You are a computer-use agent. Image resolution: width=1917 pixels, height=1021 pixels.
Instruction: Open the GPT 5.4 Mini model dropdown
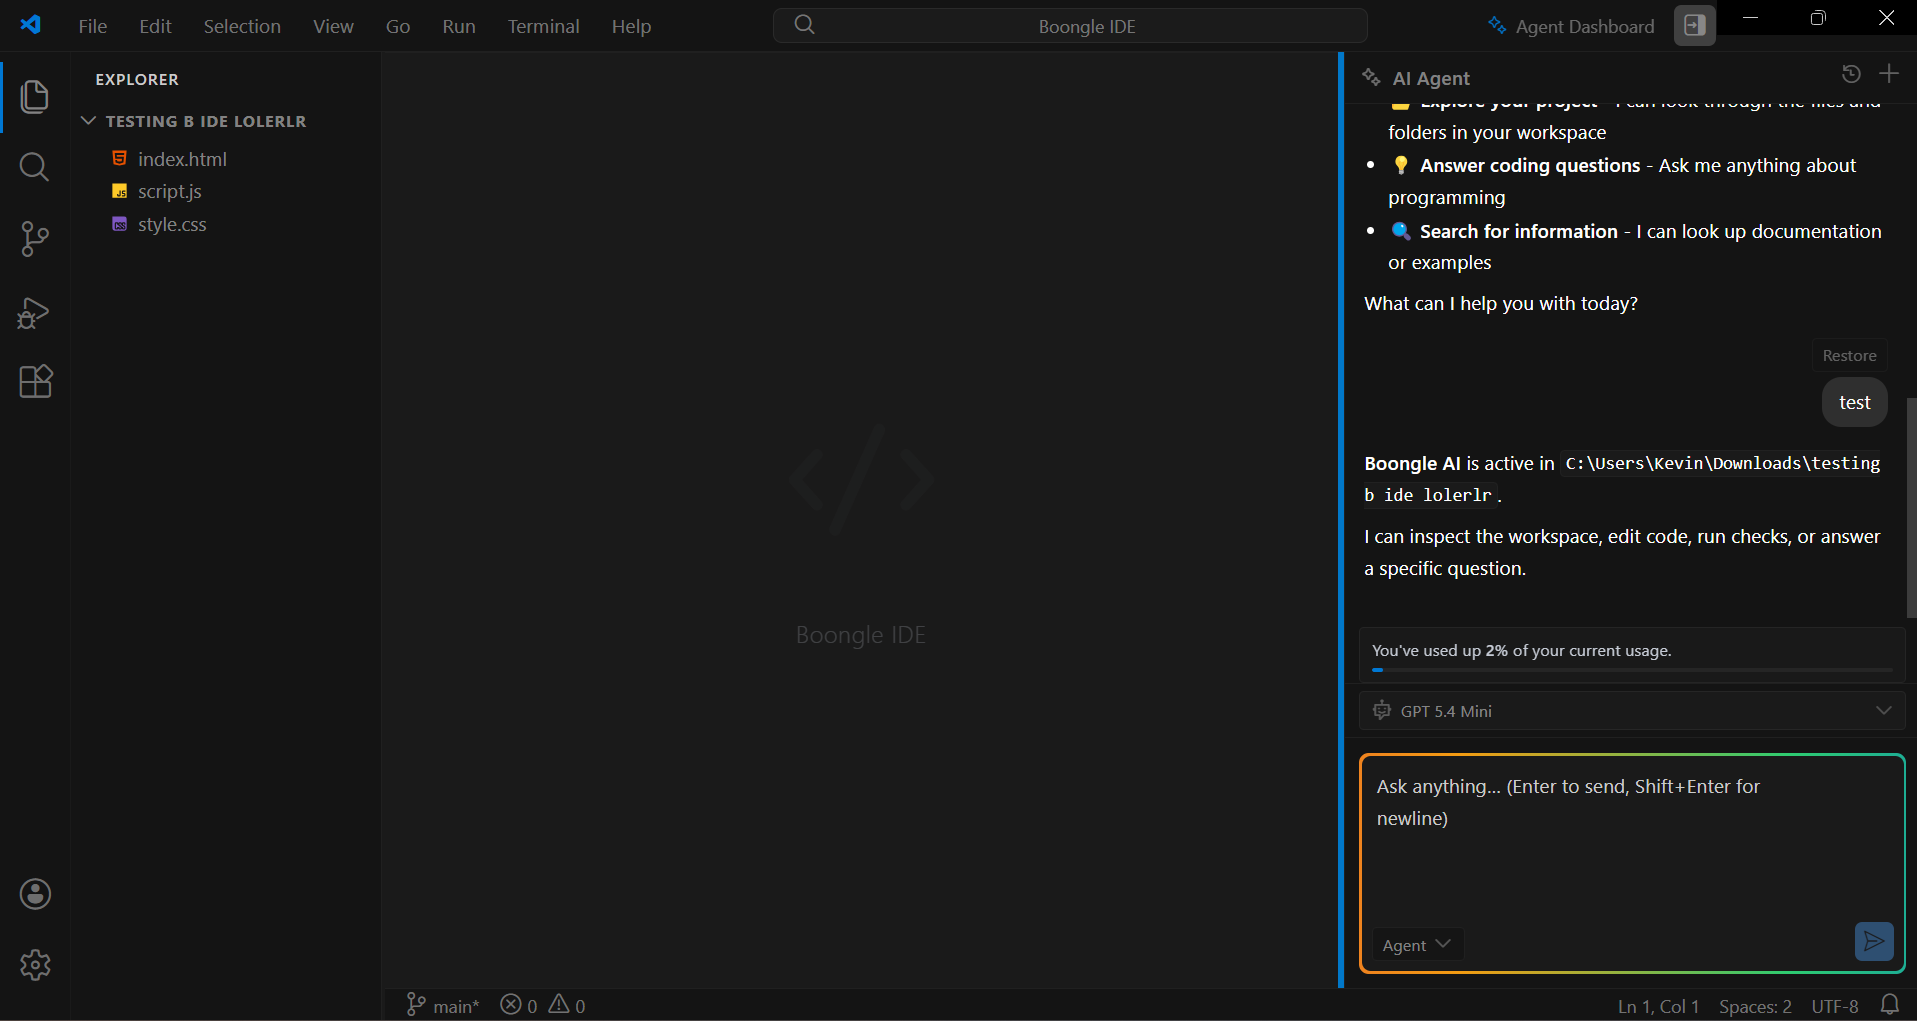coord(1632,710)
